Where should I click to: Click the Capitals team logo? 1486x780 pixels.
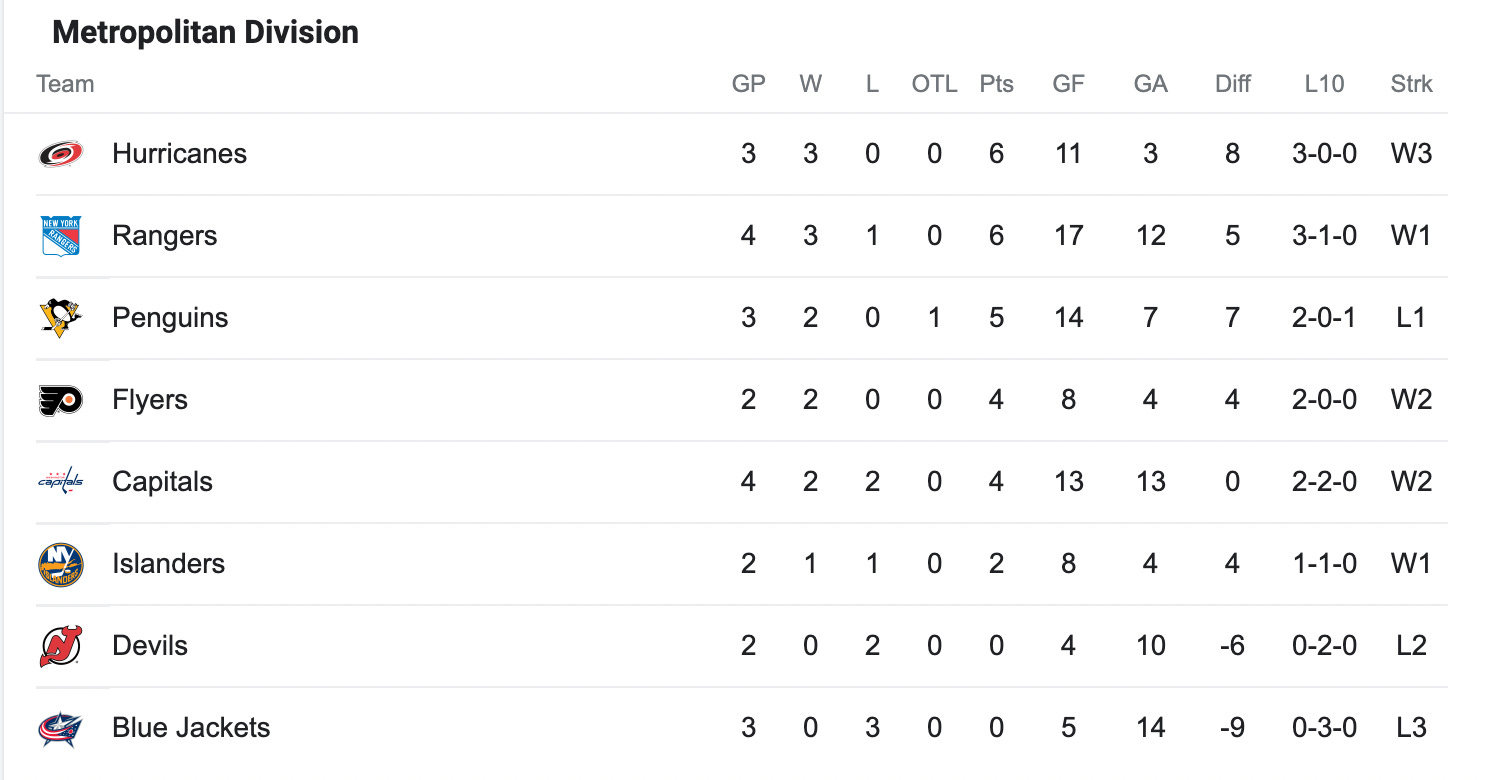click(61, 481)
